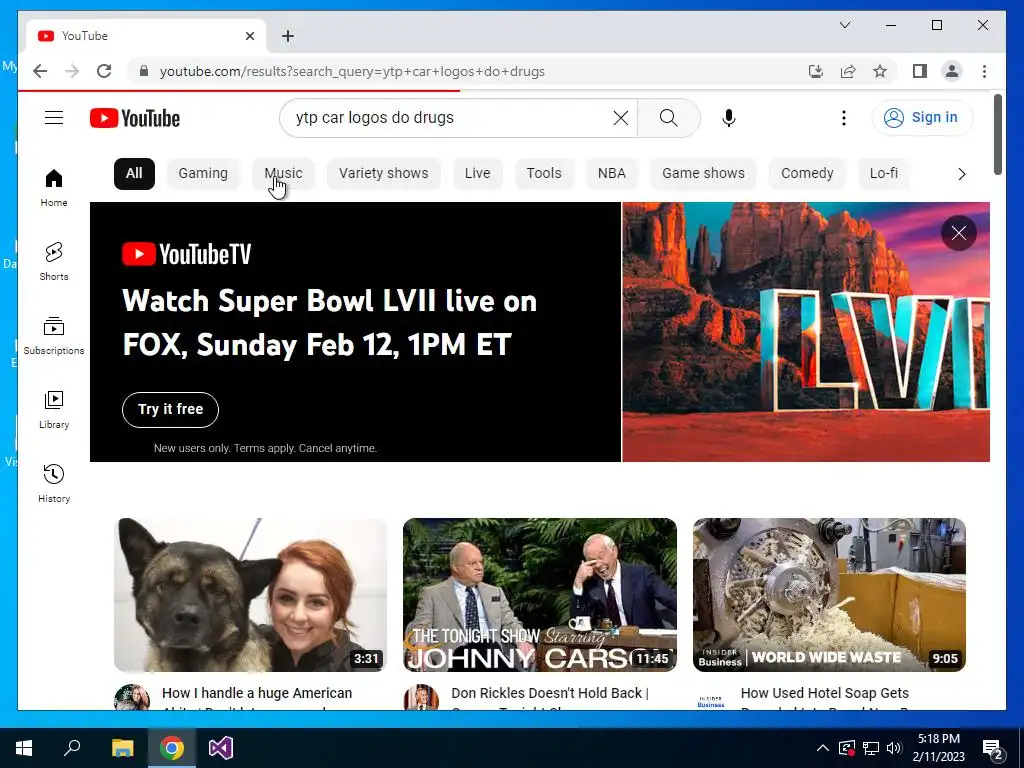Open a new tab with plus button
1024x768 pixels.
click(288, 36)
